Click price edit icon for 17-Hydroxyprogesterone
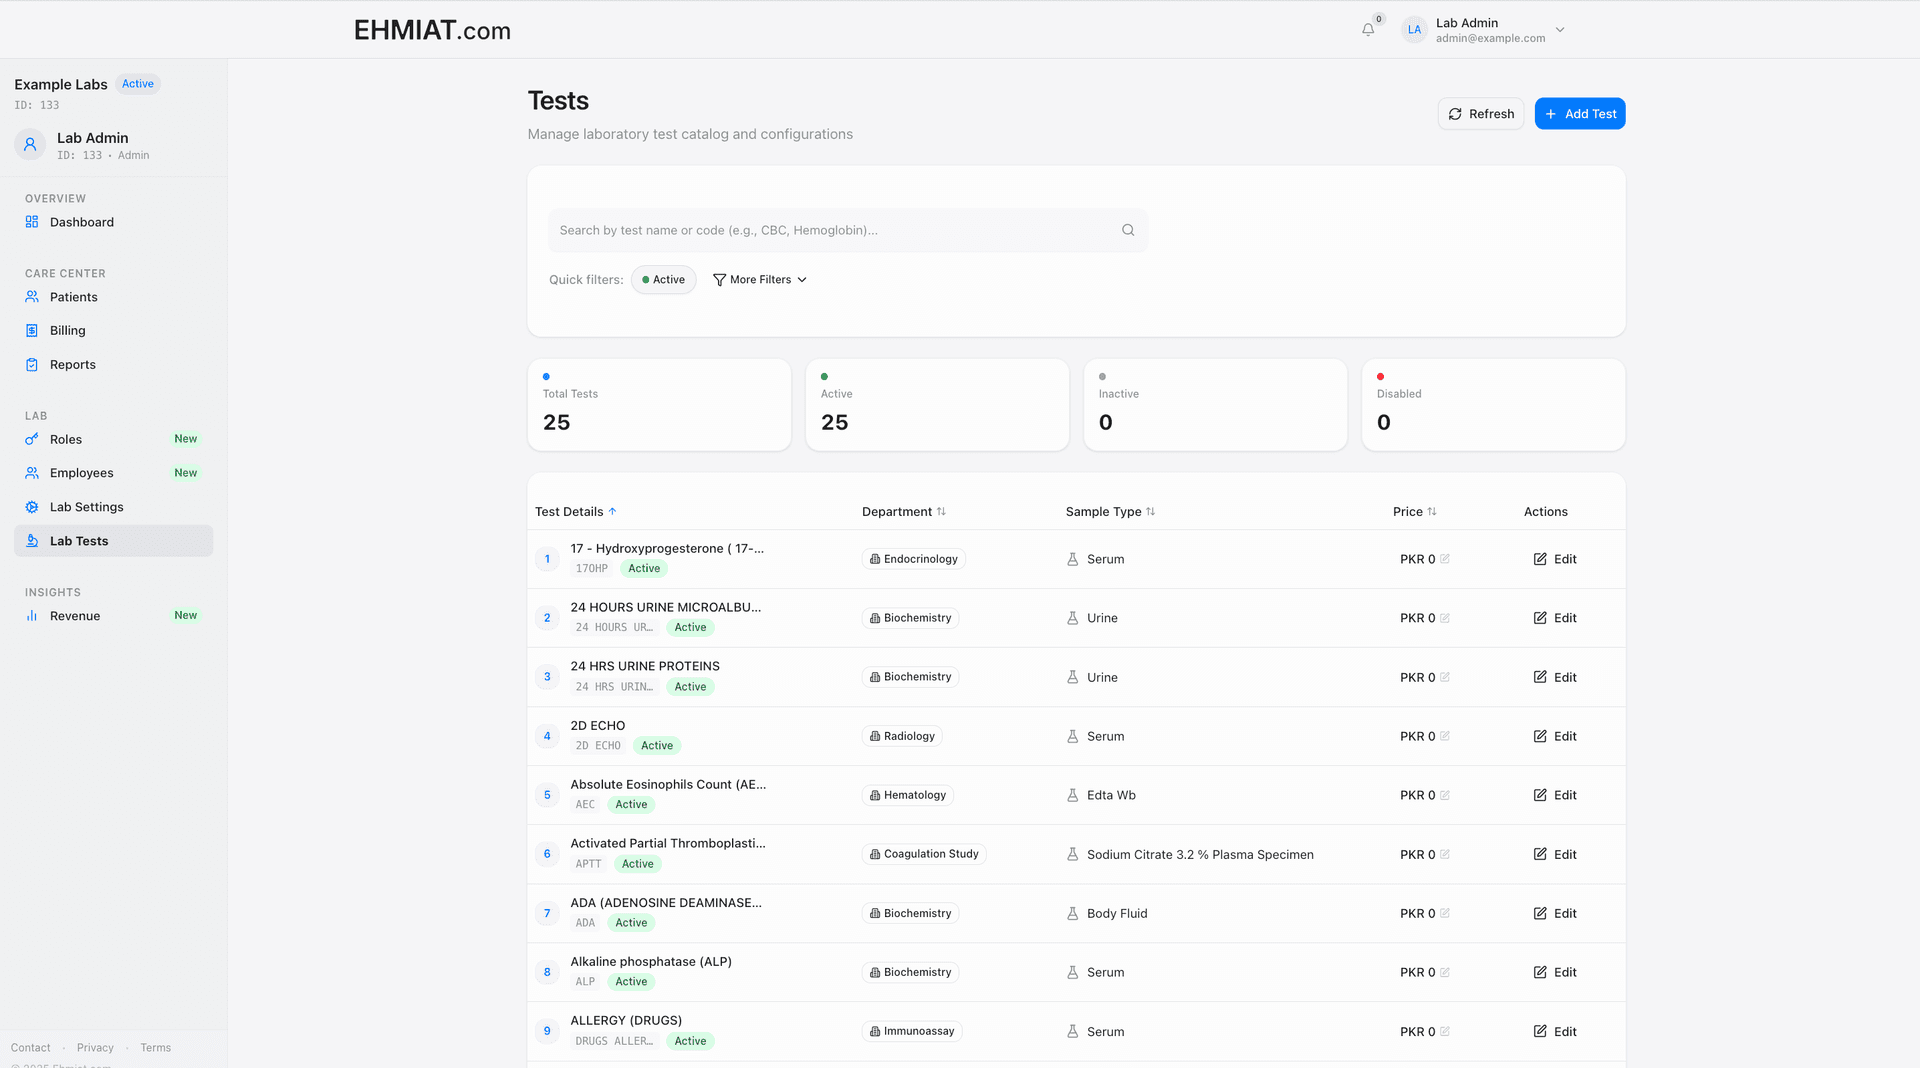This screenshot has height=1068, width=1920. (1445, 559)
